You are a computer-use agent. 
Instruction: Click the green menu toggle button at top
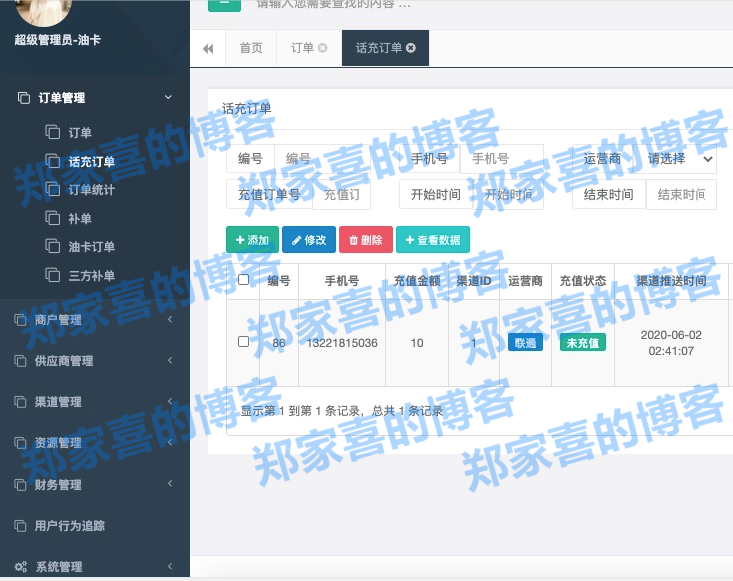[x=224, y=4]
